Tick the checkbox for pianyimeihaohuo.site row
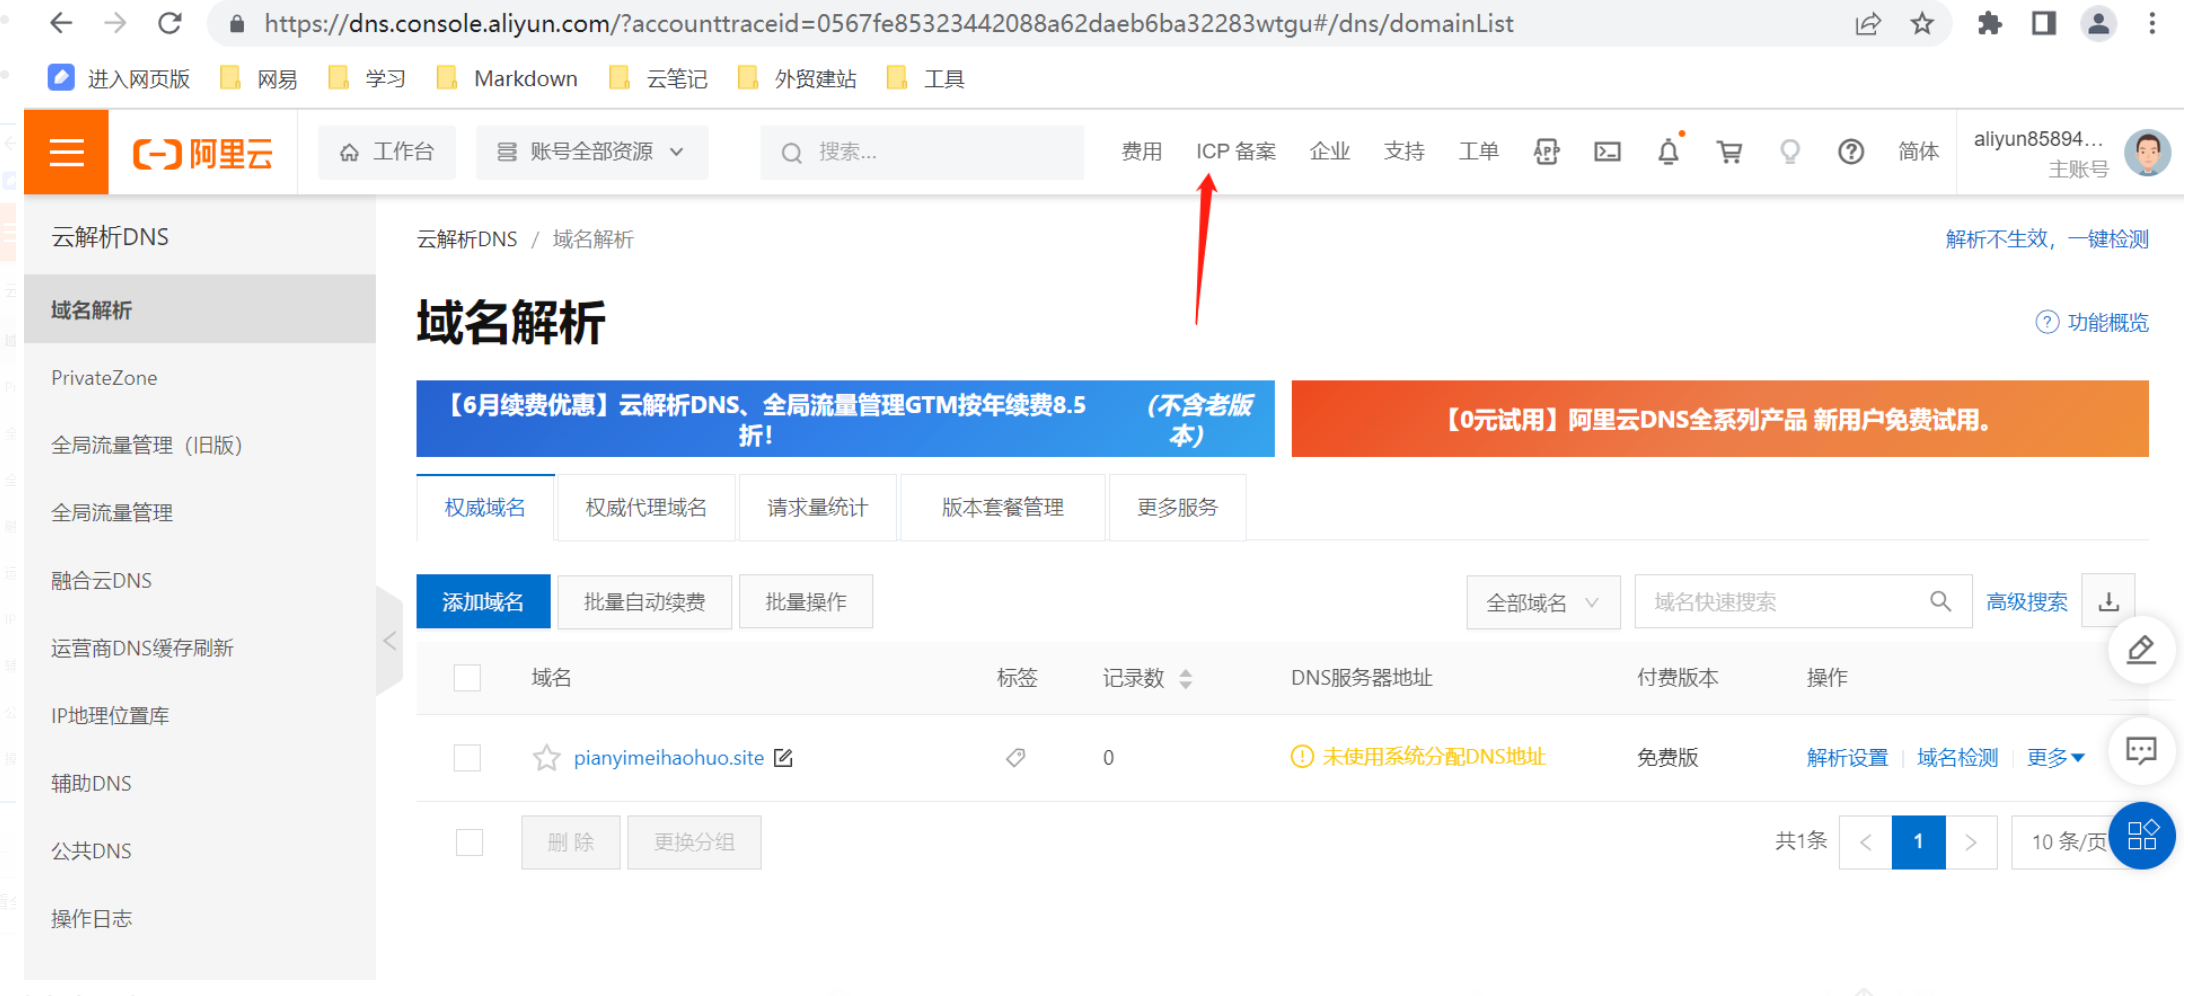 (467, 758)
